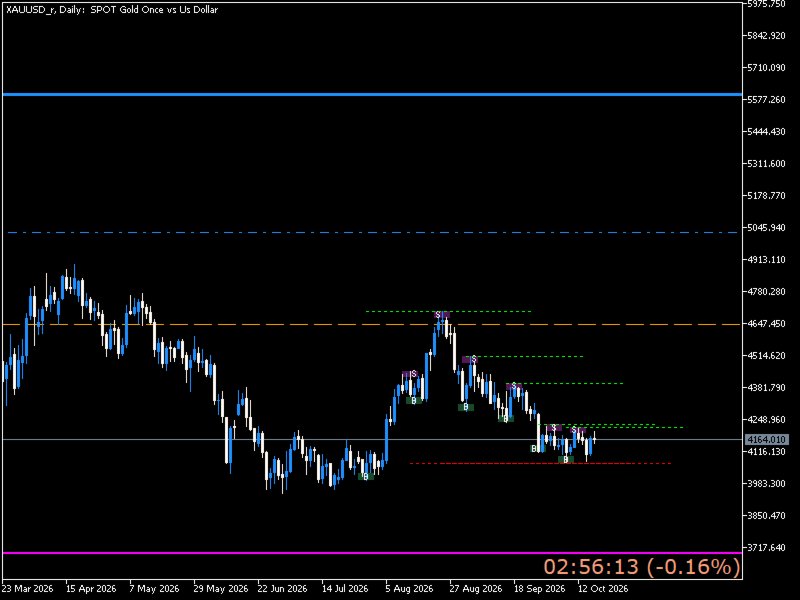
Task: Click the 4647.450 price axis label
Action: pos(766,323)
